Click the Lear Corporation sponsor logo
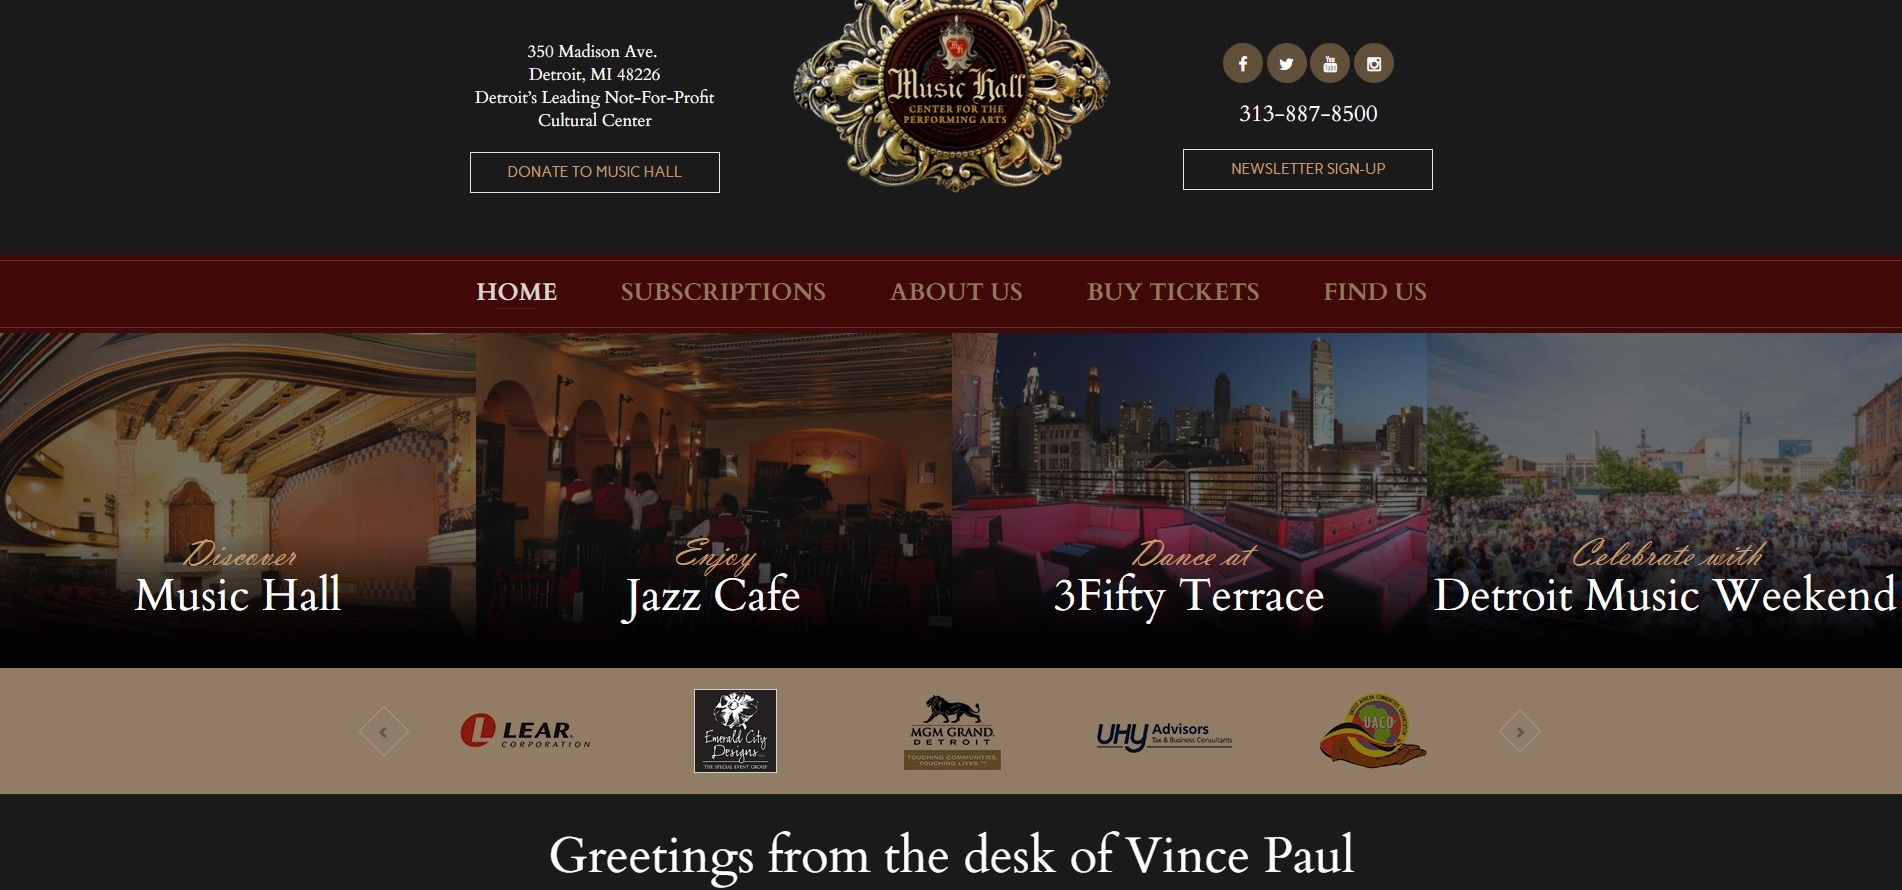 pyautogui.click(x=526, y=731)
